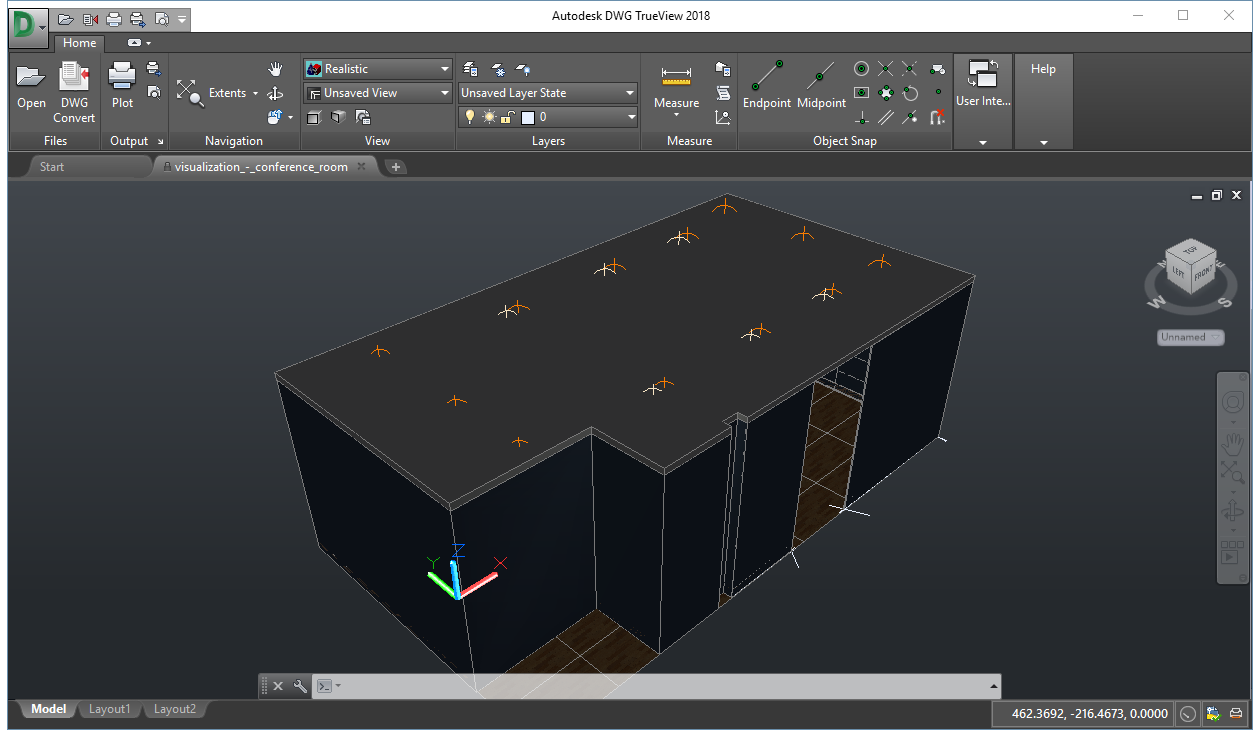Select the Home ribbon tab

click(x=78, y=43)
